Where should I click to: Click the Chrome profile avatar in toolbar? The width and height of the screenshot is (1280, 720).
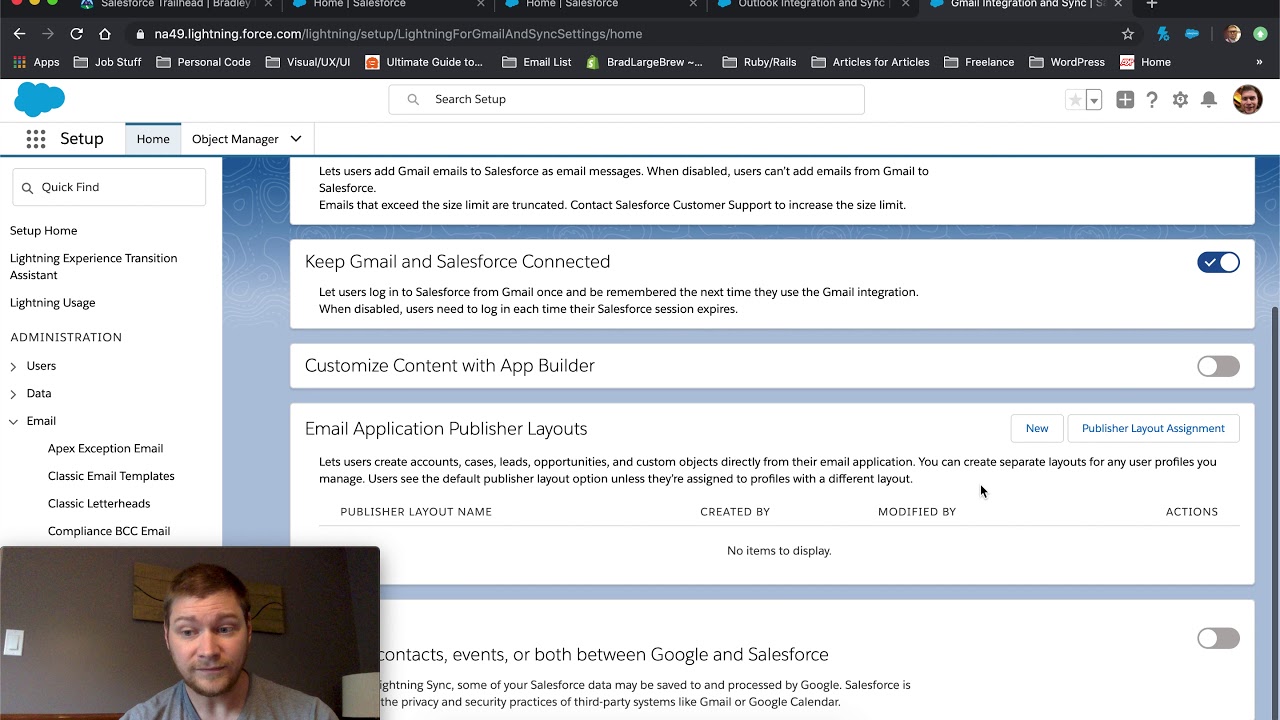[1232, 34]
